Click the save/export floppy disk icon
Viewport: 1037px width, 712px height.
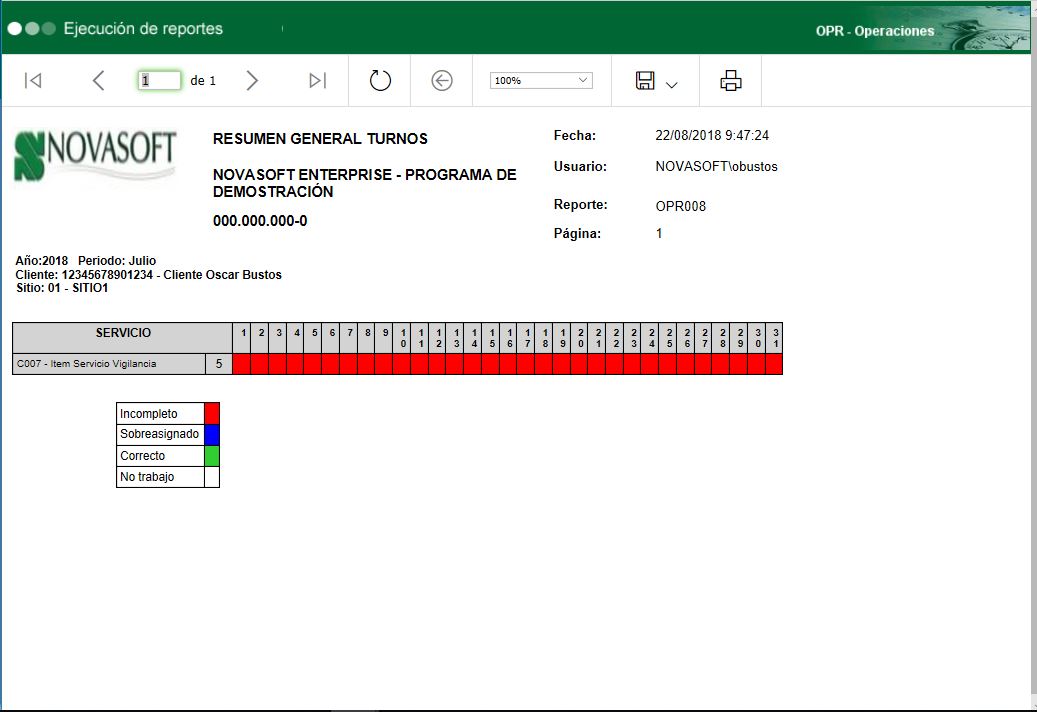(x=646, y=81)
